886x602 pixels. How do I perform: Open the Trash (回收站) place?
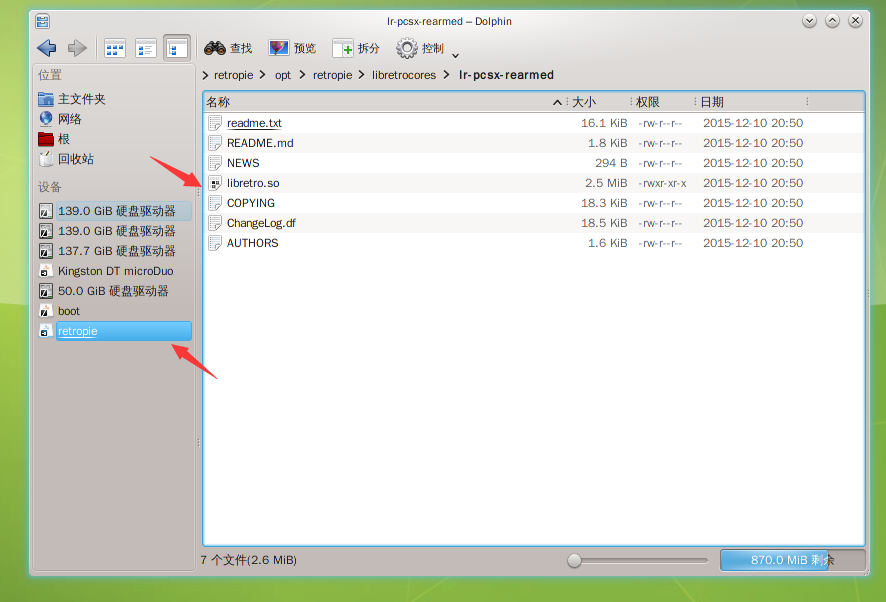coord(75,159)
